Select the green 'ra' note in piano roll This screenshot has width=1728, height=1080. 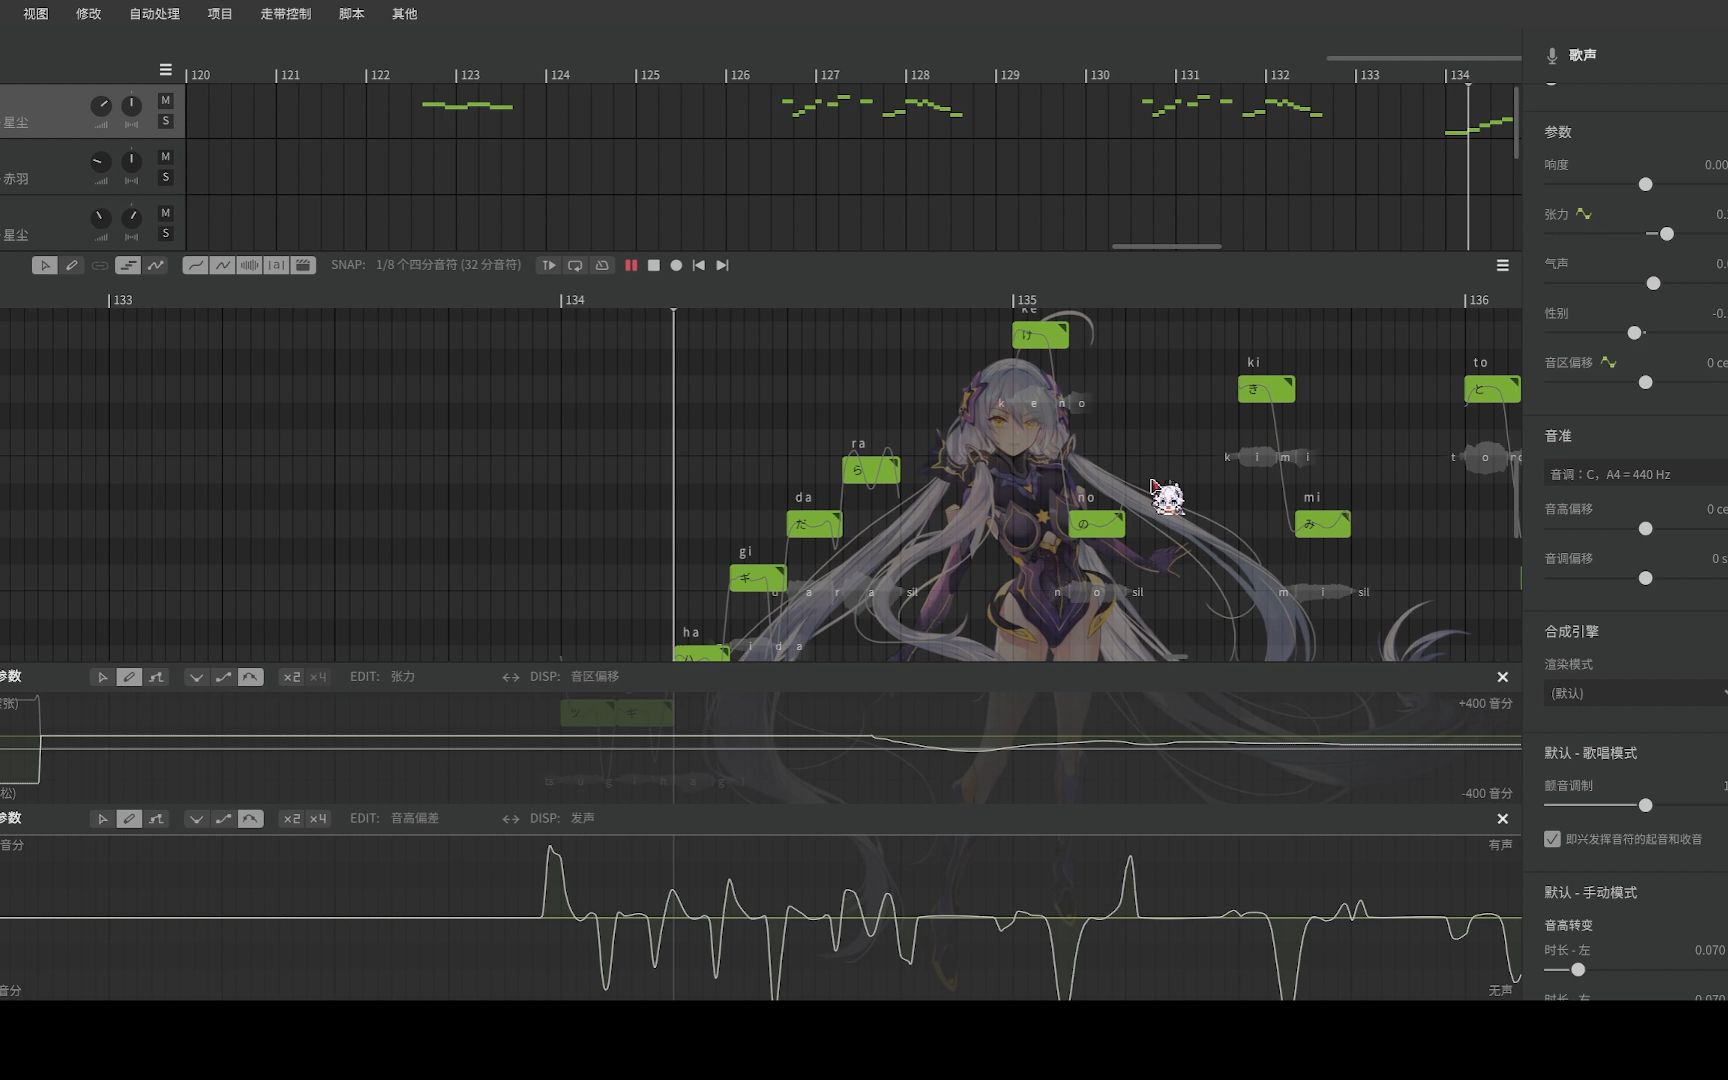871,470
